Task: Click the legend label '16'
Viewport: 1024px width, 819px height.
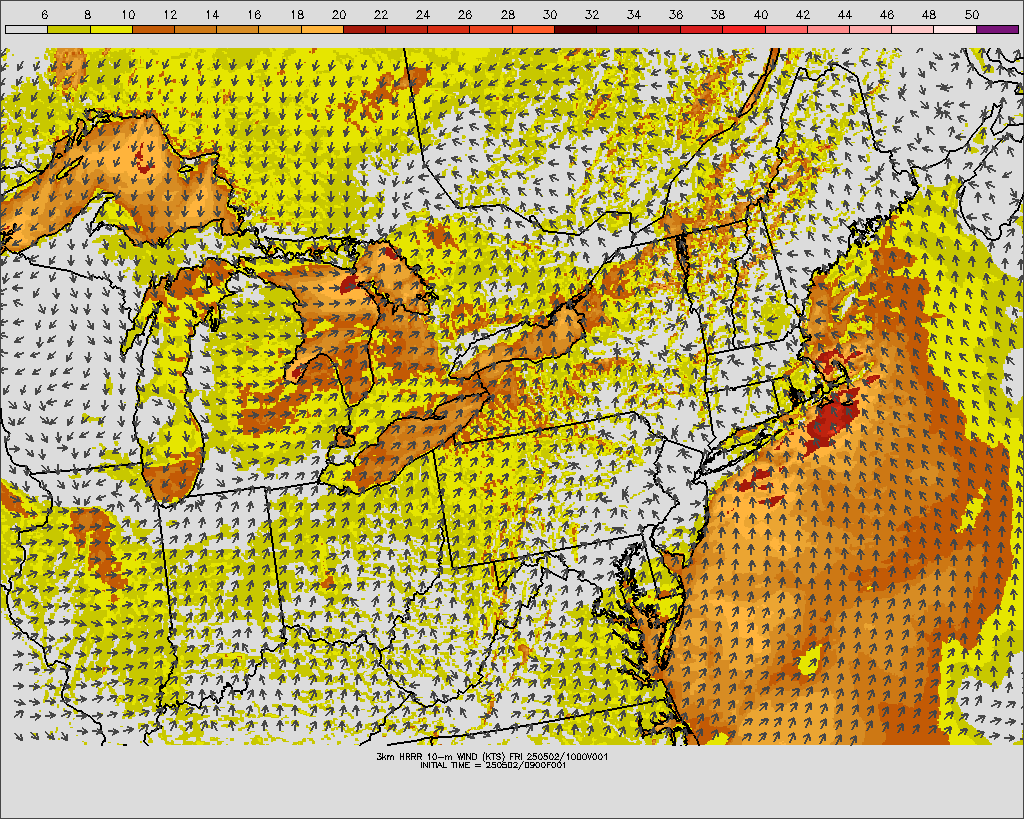Action: click(255, 14)
